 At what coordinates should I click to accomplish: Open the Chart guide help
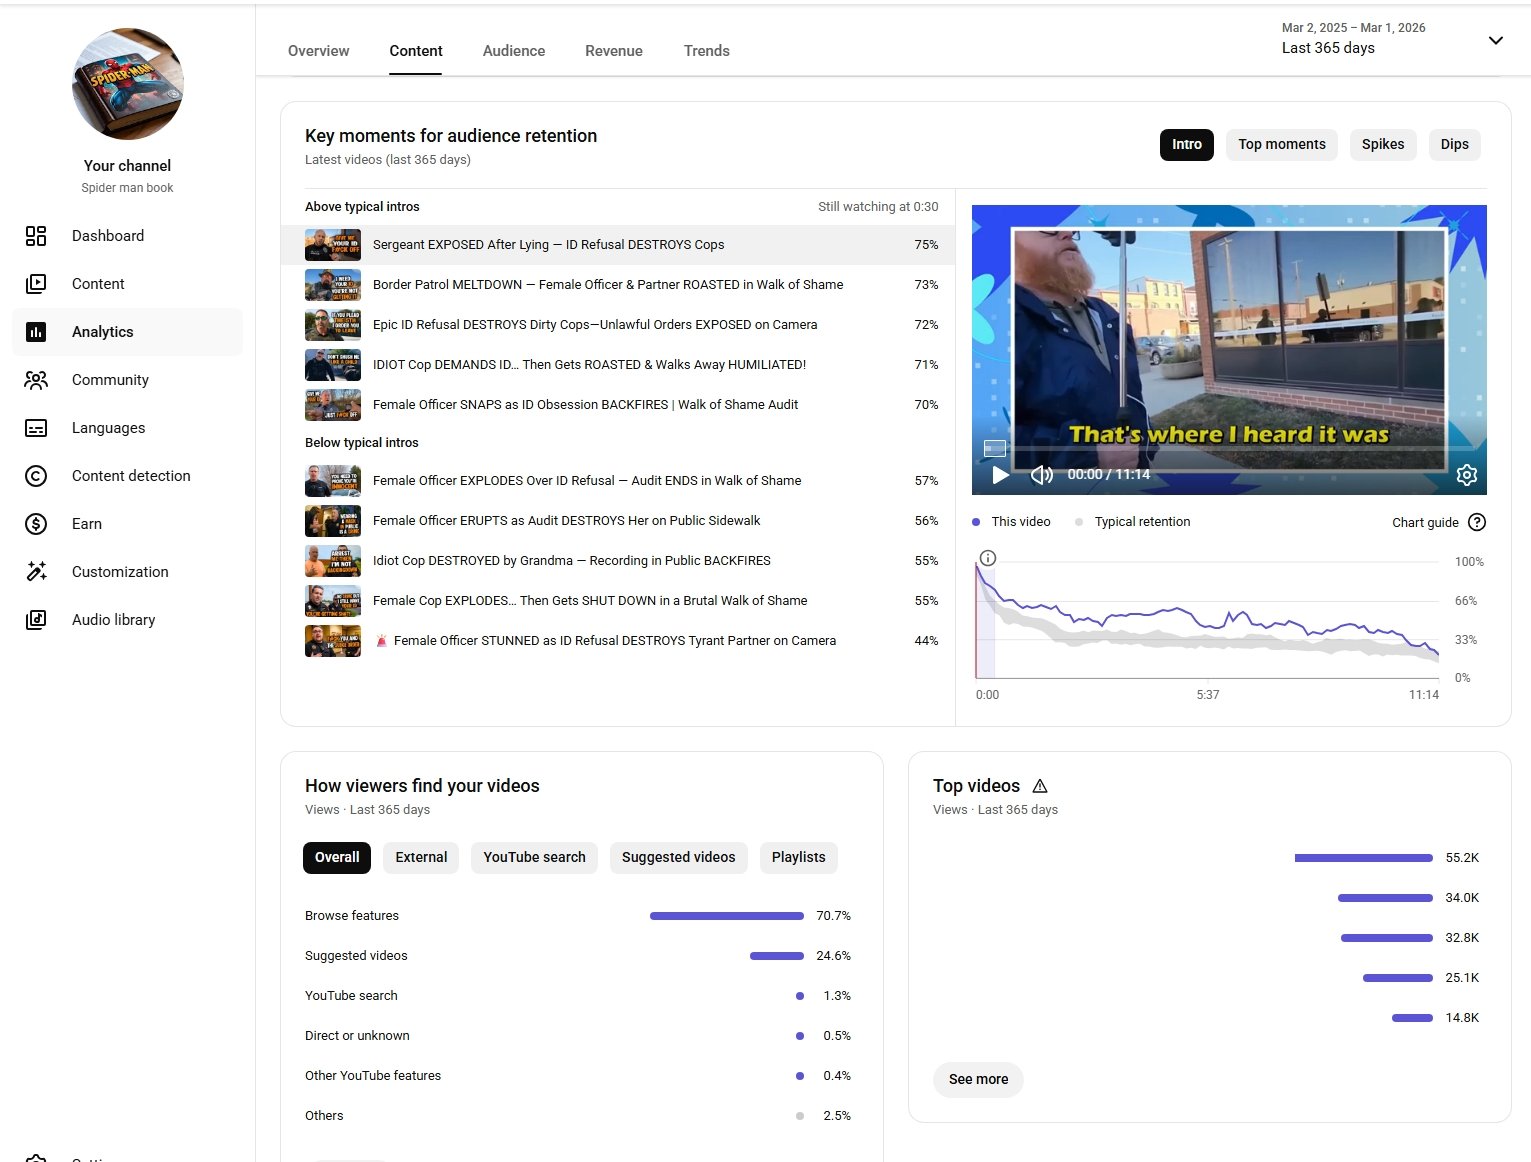(1476, 522)
